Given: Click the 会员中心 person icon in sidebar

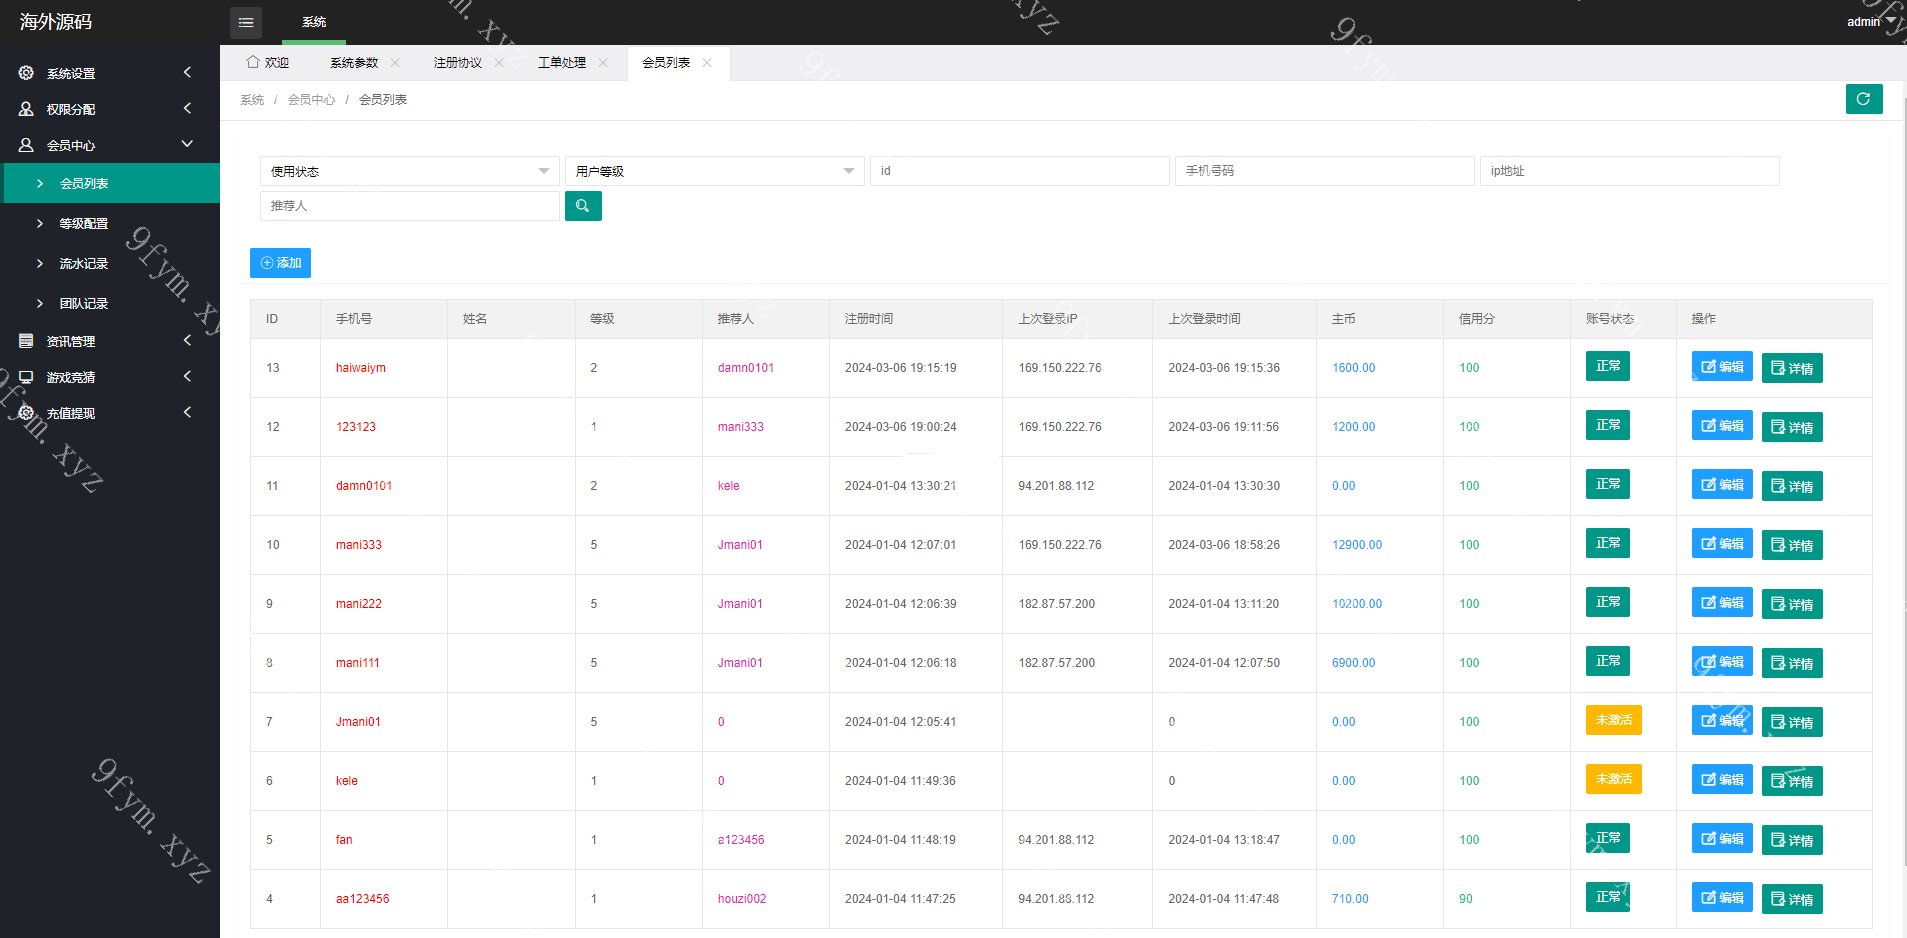Looking at the screenshot, I should [x=26, y=145].
